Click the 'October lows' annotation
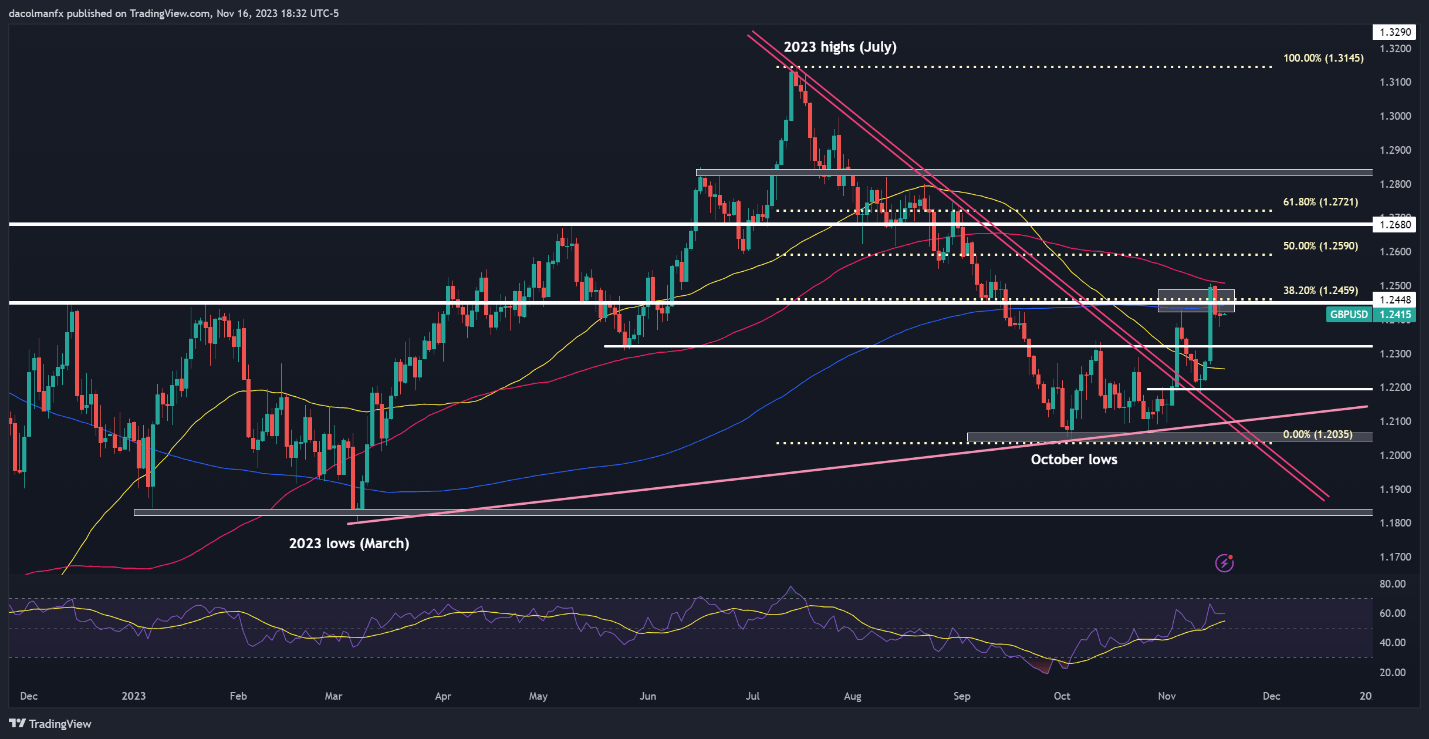1429x739 pixels. click(1074, 460)
